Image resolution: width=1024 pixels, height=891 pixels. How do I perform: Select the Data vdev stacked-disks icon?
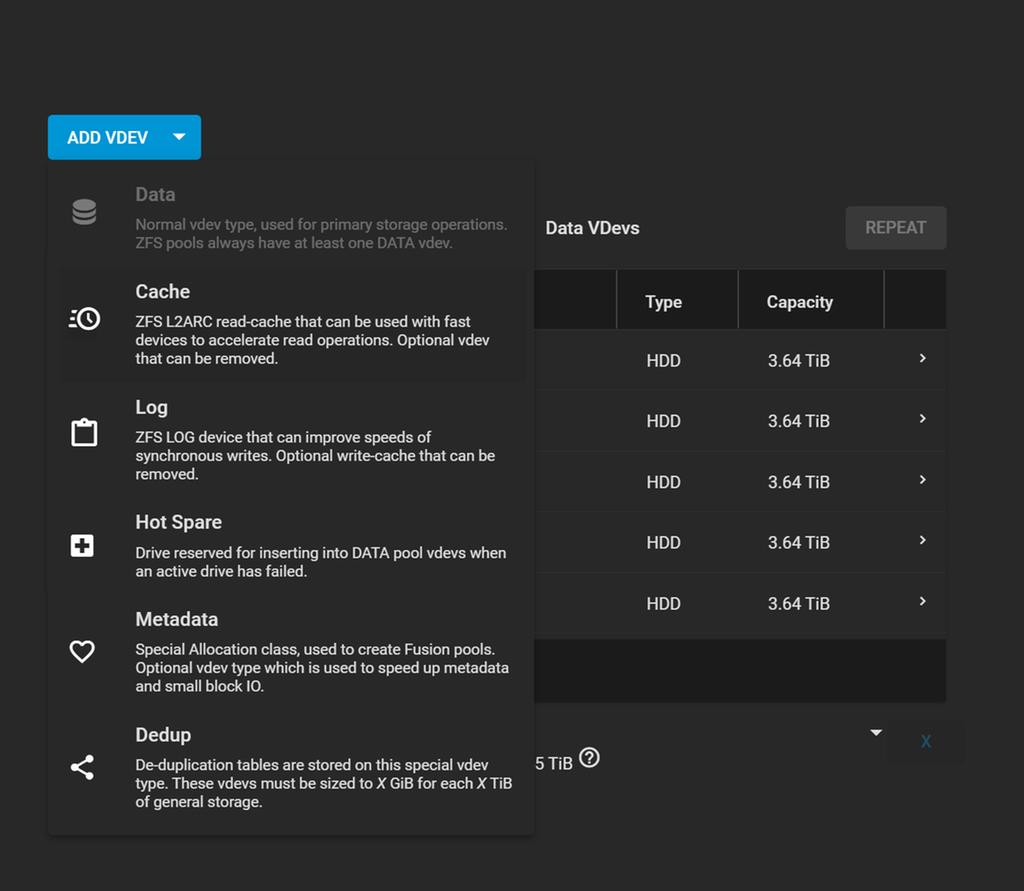tap(84, 211)
